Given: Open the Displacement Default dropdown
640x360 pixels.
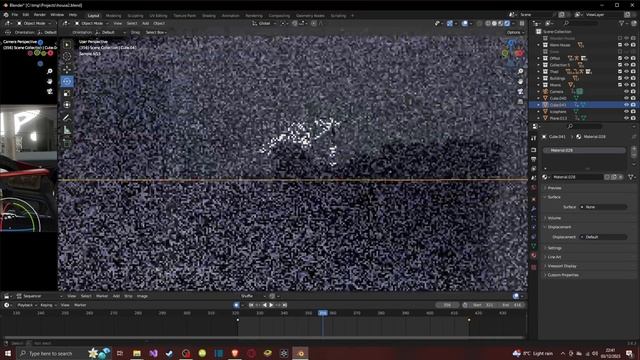Looking at the screenshot, I should [603, 237].
